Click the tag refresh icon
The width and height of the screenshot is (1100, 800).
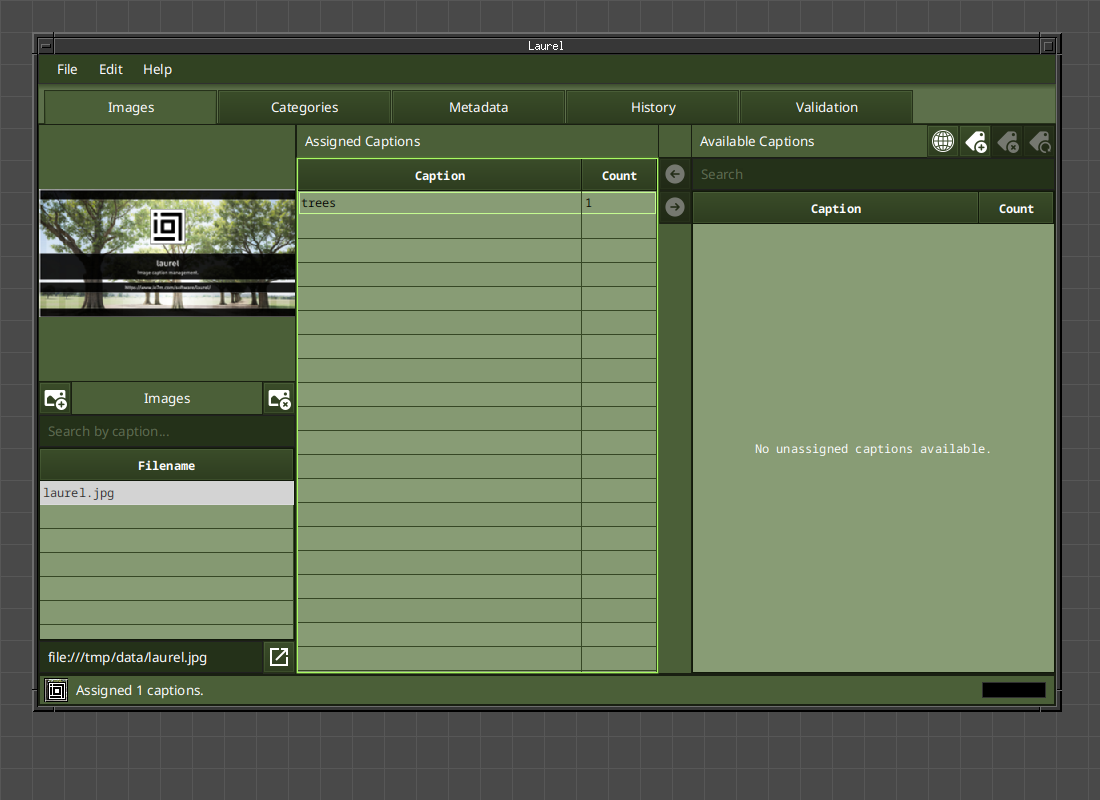pos(1040,142)
